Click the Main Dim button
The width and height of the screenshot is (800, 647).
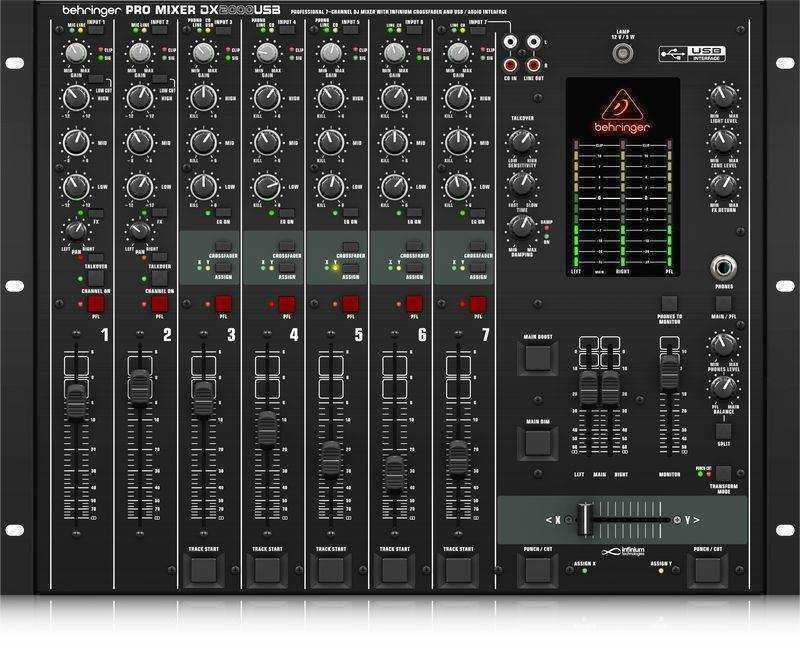pos(538,443)
